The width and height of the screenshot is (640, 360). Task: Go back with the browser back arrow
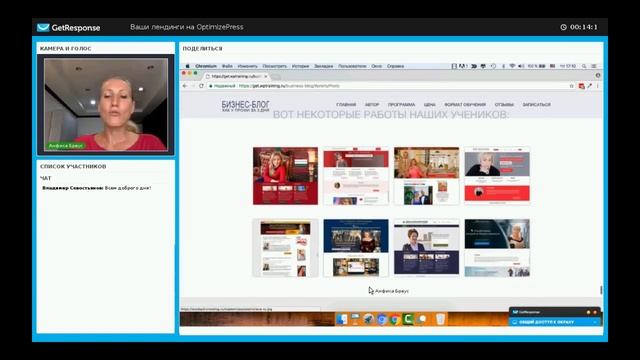click(x=185, y=86)
